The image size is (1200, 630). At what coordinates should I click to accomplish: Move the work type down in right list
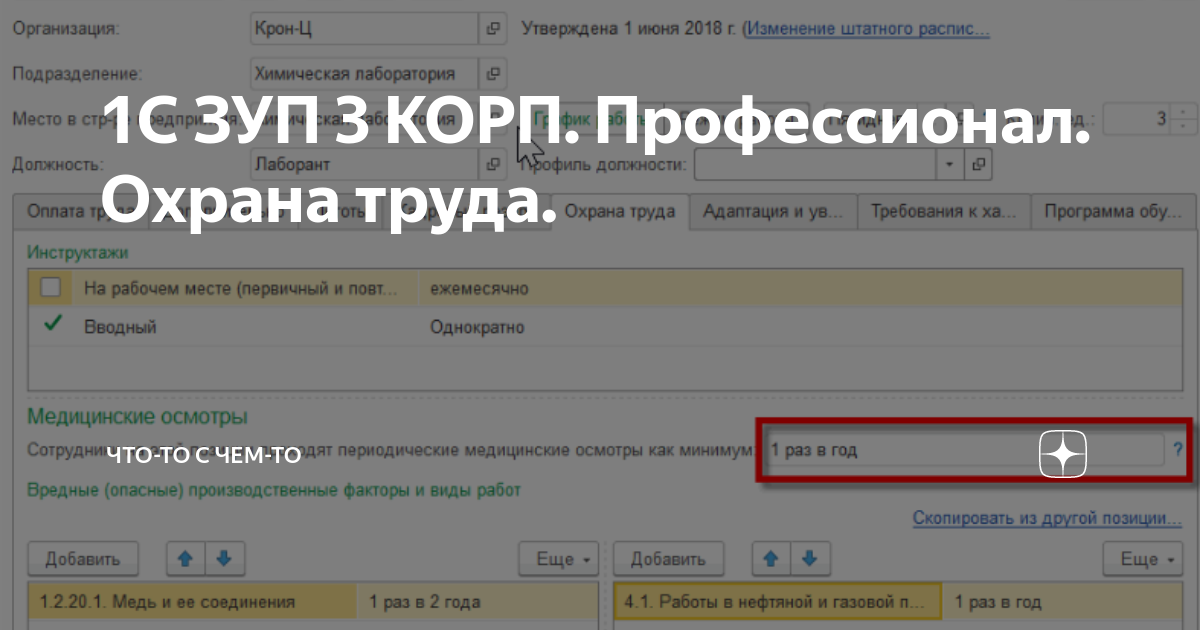point(809,559)
